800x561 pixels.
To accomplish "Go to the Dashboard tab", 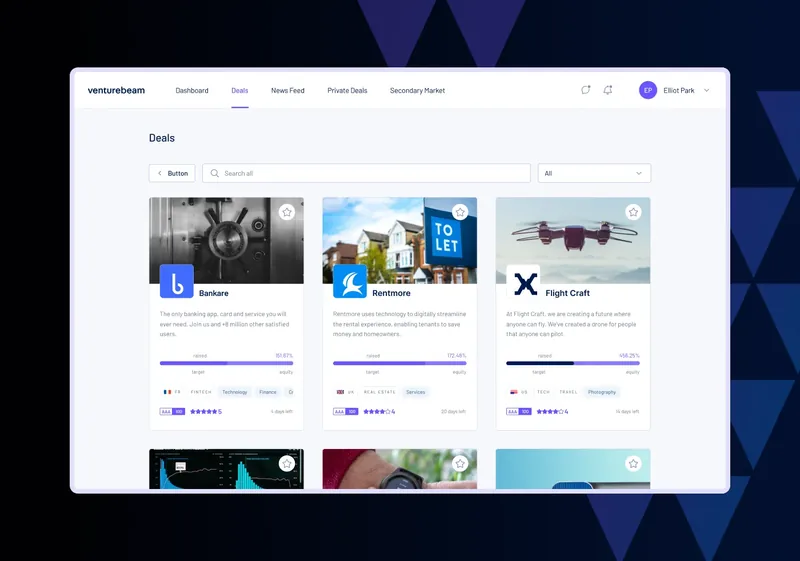I will [x=192, y=91].
